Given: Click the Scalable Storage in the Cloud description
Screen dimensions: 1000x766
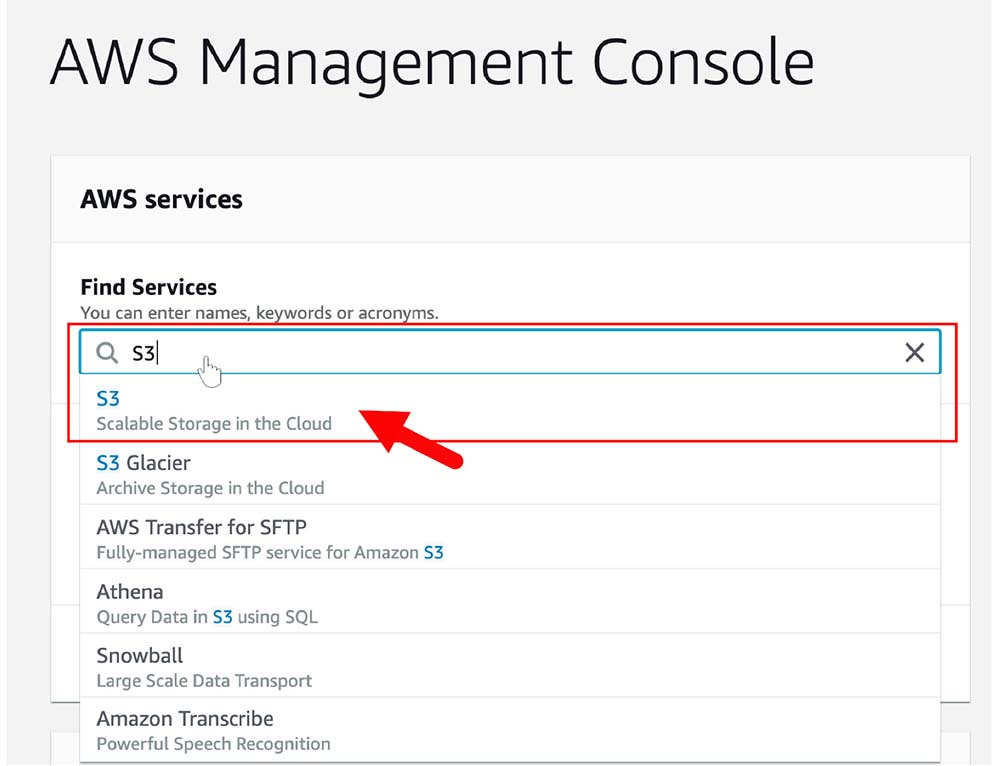Looking at the screenshot, I should (x=214, y=424).
